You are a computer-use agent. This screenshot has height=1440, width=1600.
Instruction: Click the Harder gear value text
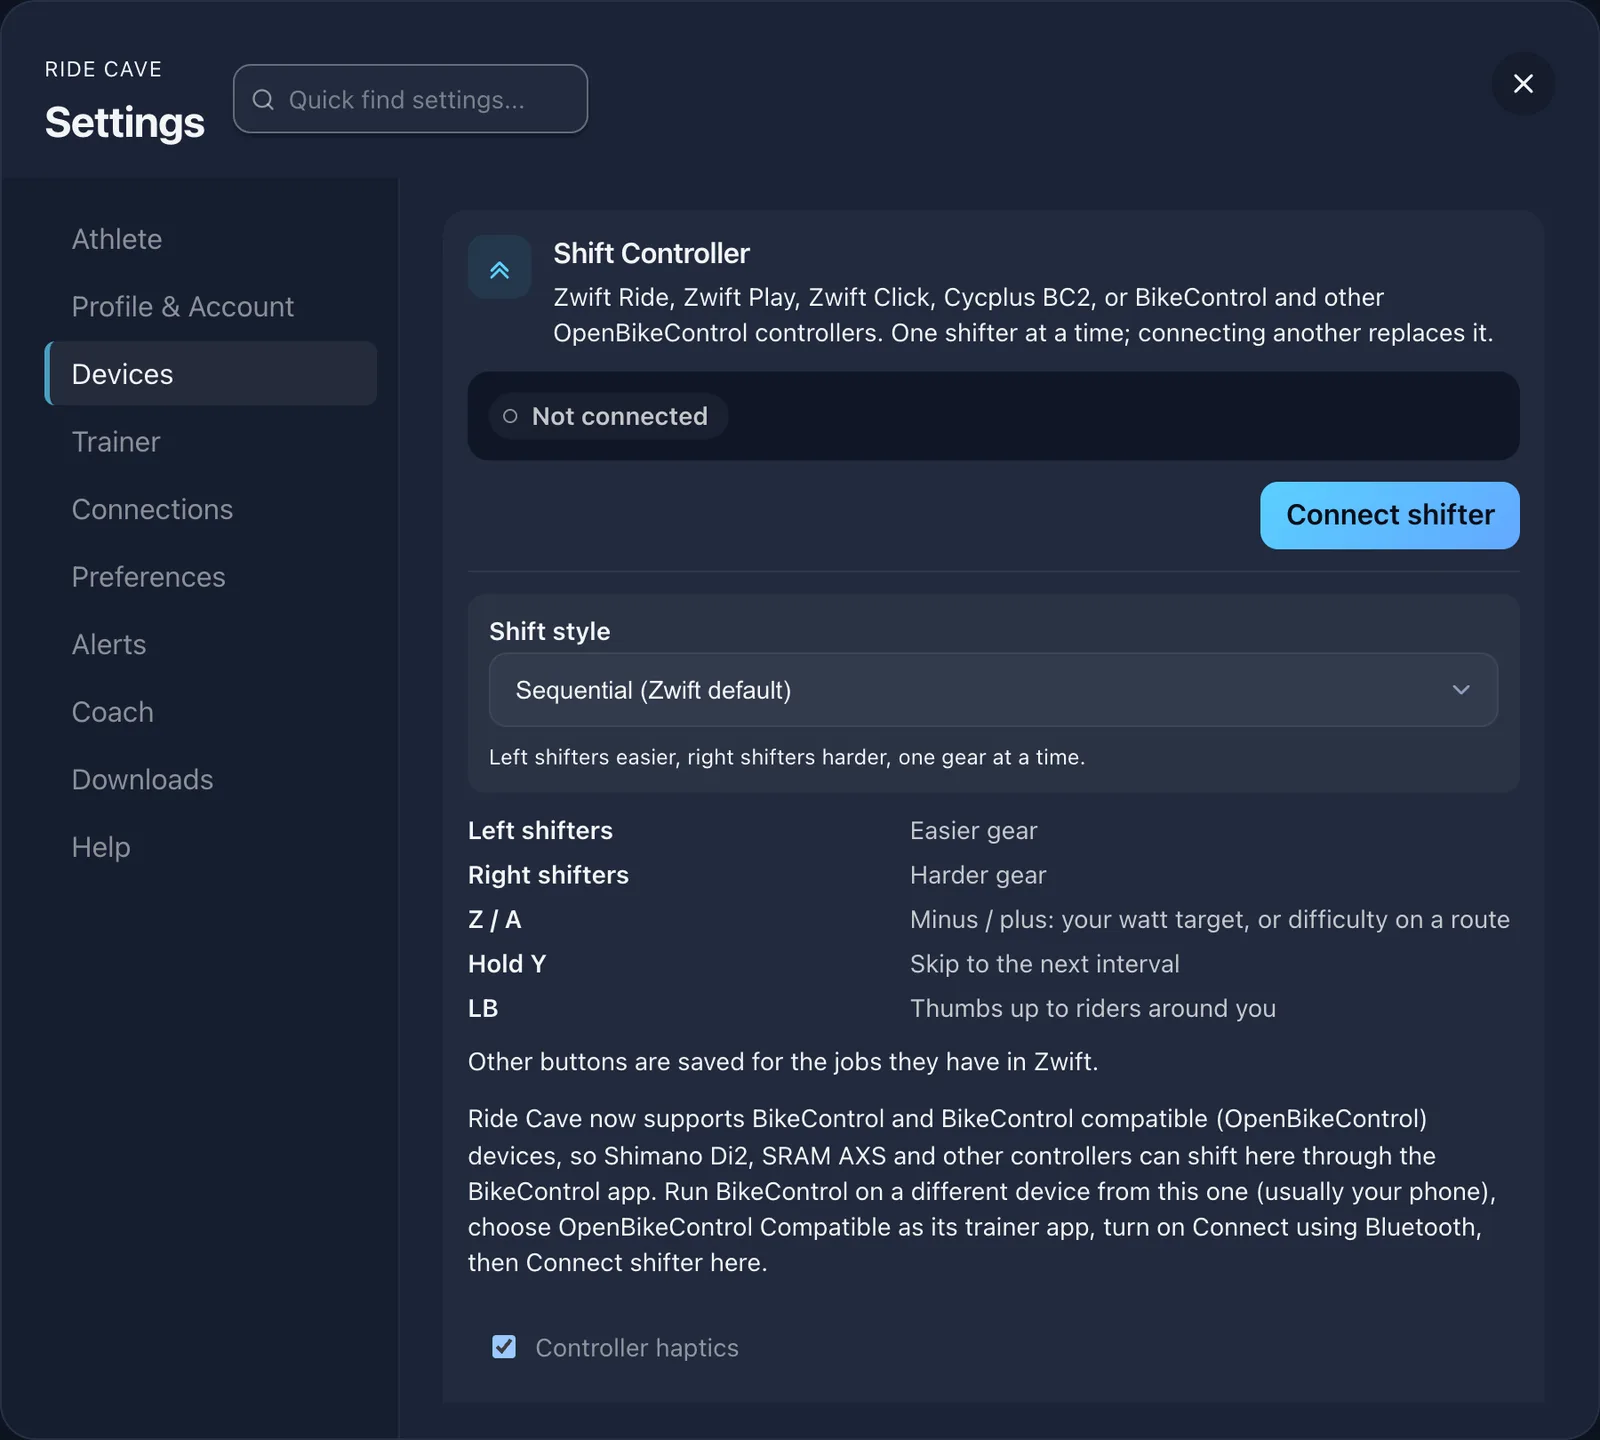click(978, 875)
